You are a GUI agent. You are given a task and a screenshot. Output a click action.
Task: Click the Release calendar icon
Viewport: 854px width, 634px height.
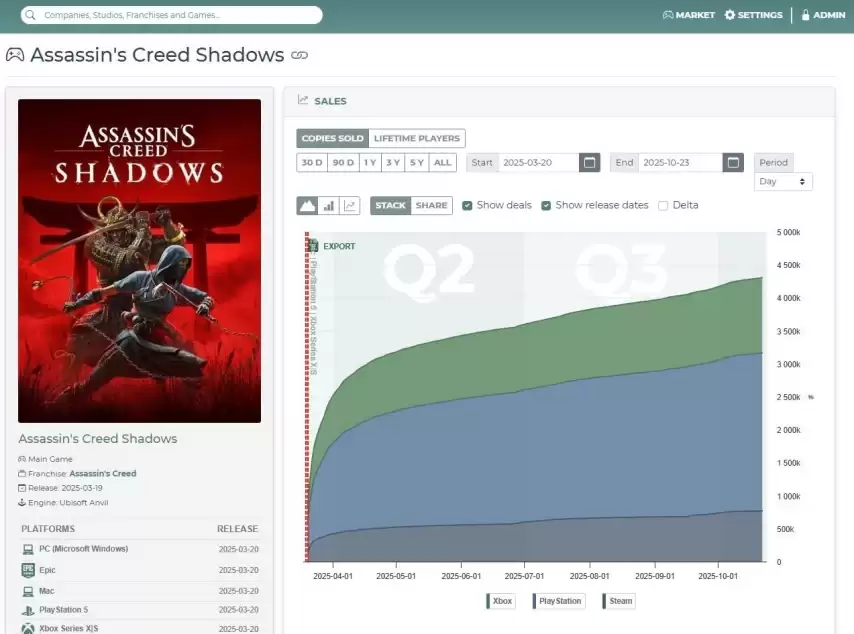point(22,488)
